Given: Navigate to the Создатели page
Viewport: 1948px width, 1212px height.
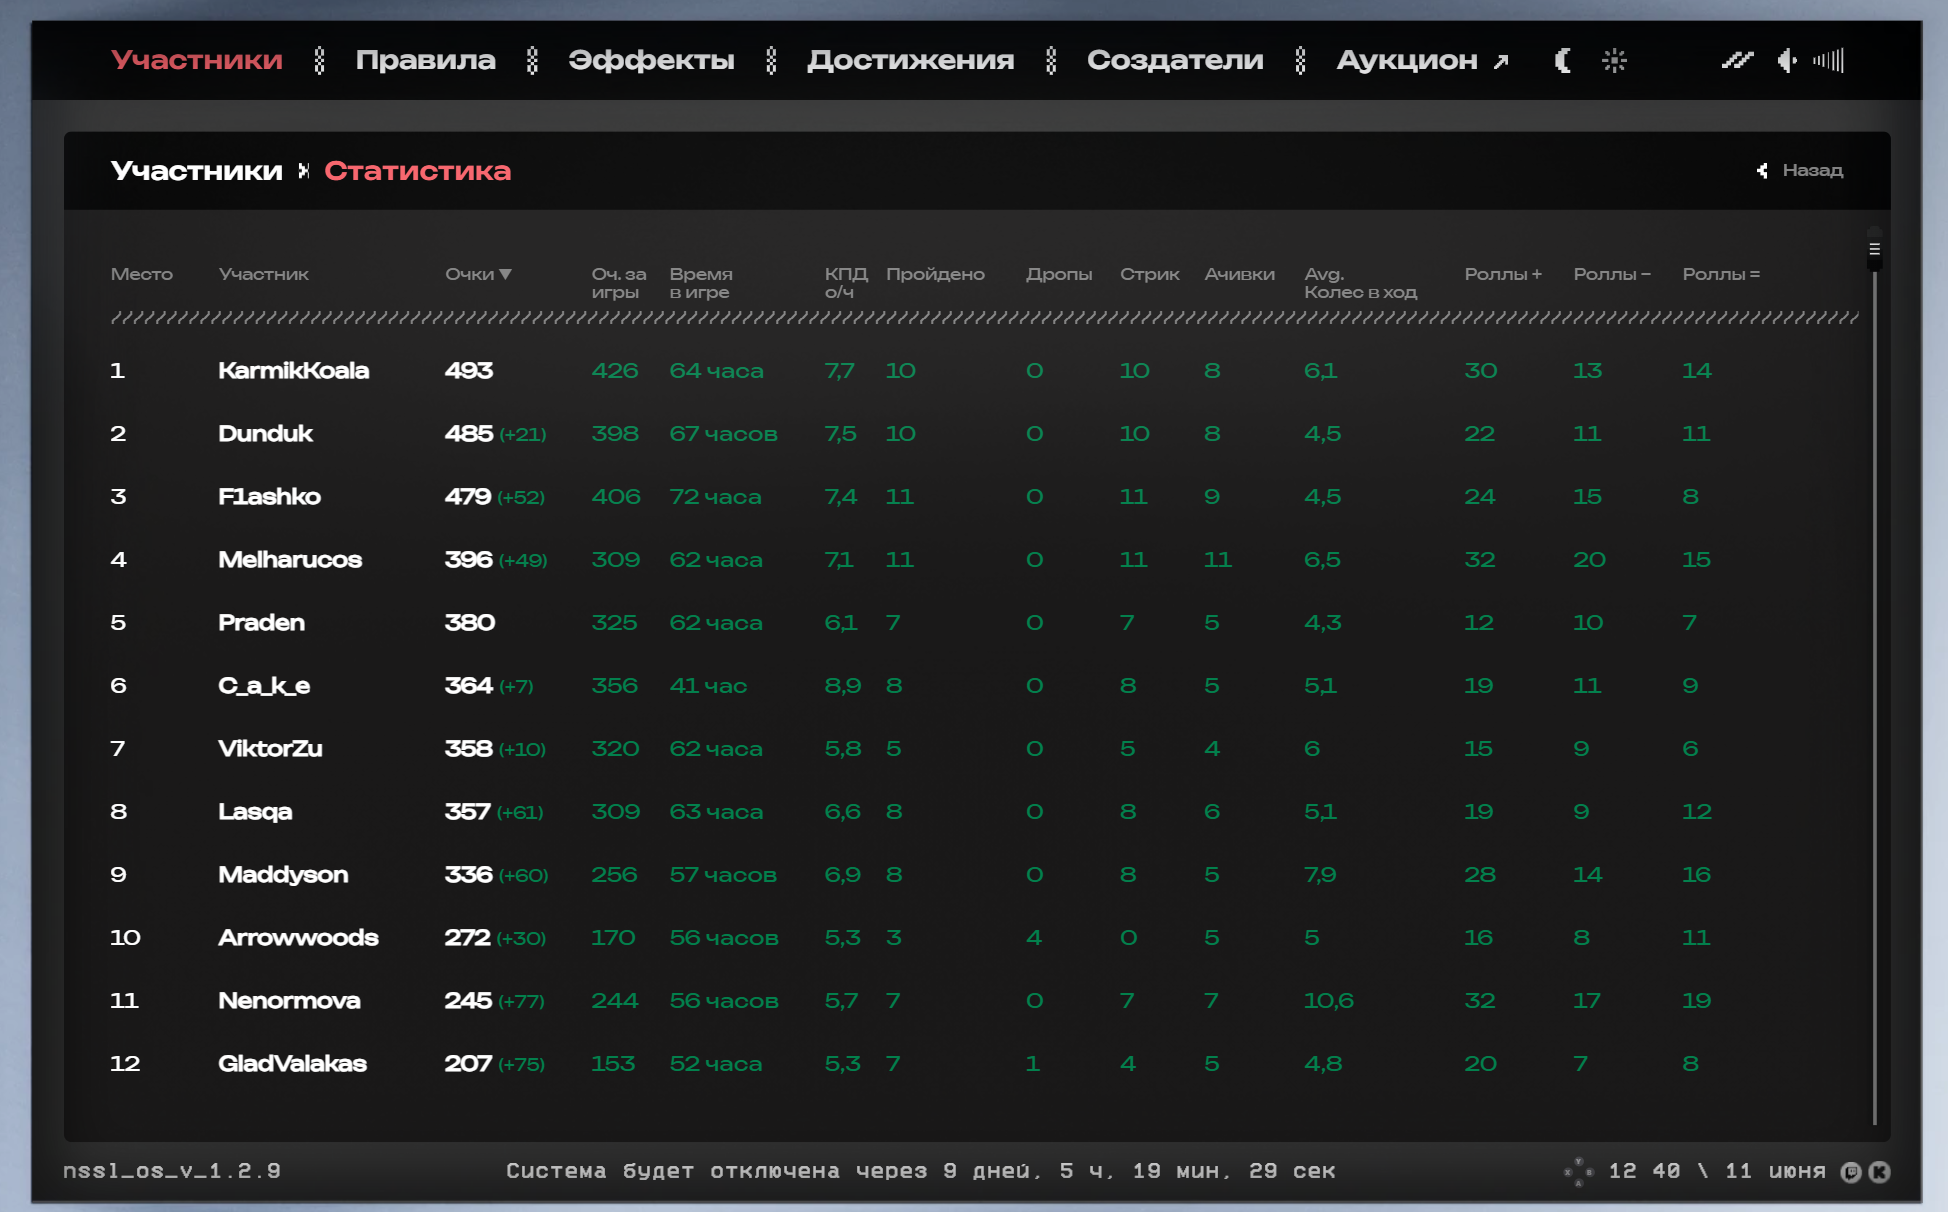Looking at the screenshot, I should tap(1176, 60).
